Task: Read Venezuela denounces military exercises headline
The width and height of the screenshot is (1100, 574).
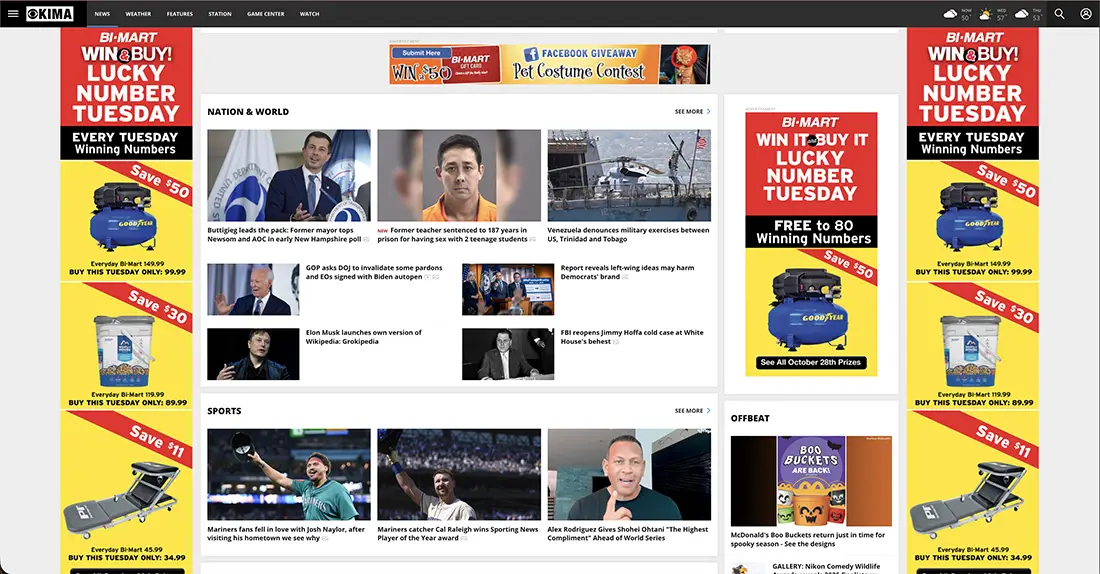Action: coord(629,234)
